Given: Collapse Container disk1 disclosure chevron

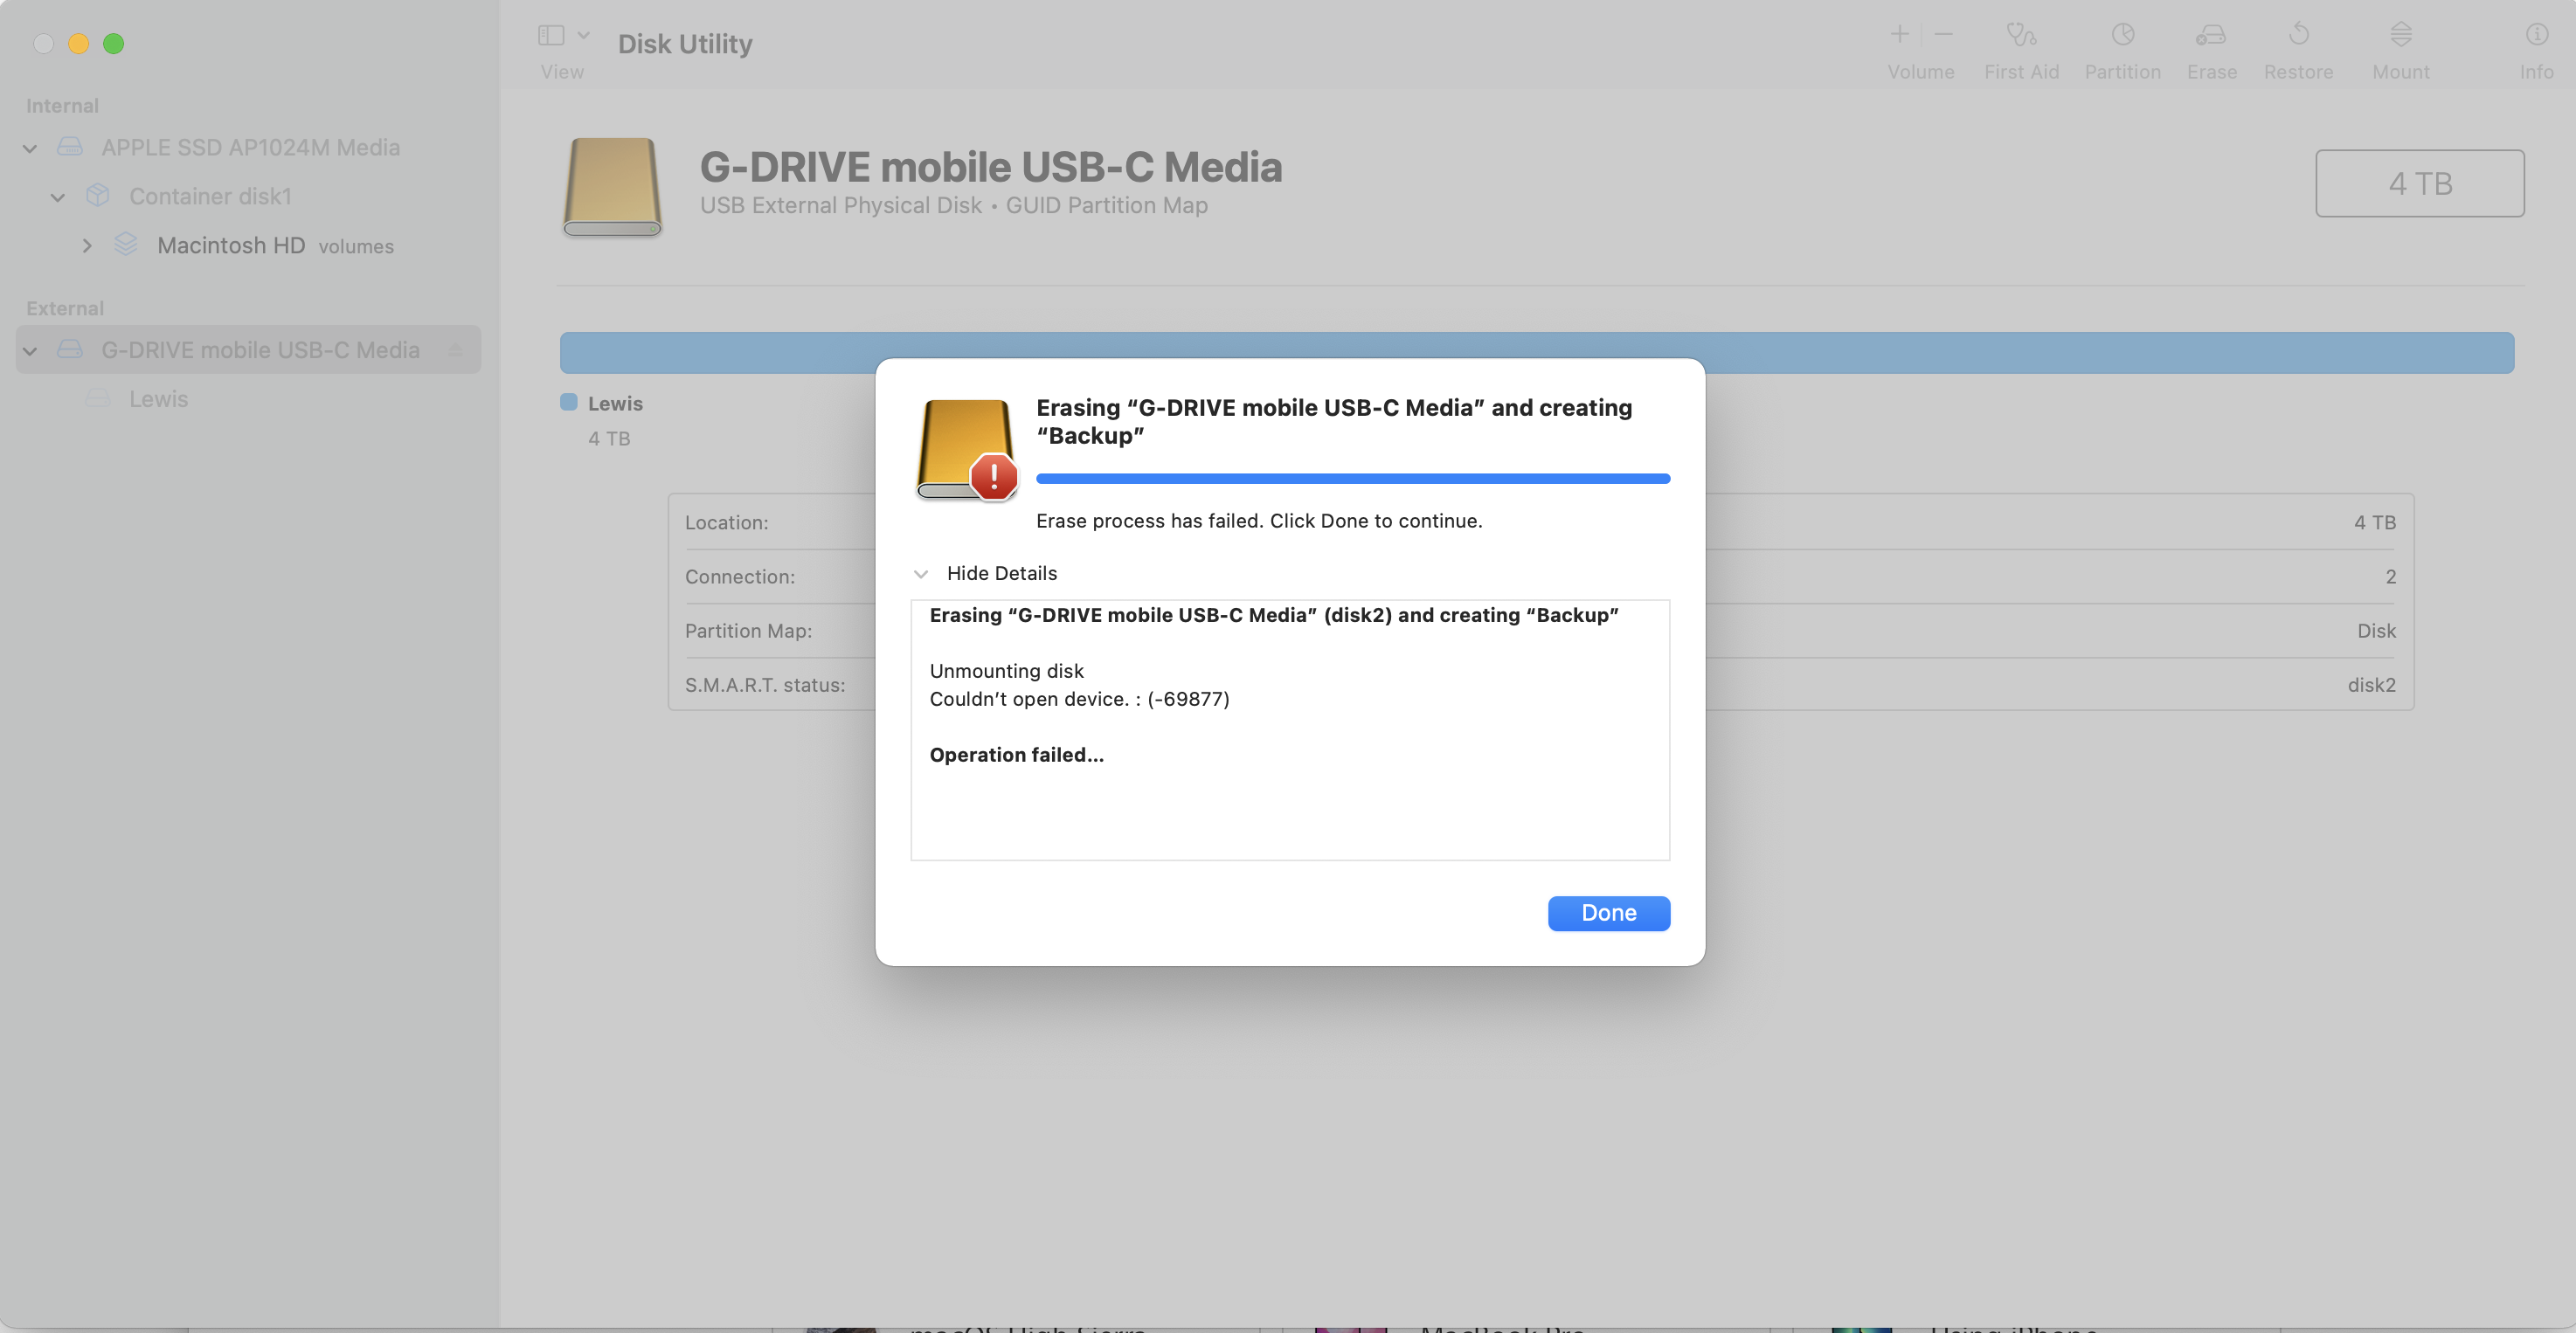Looking at the screenshot, I should 58,197.
